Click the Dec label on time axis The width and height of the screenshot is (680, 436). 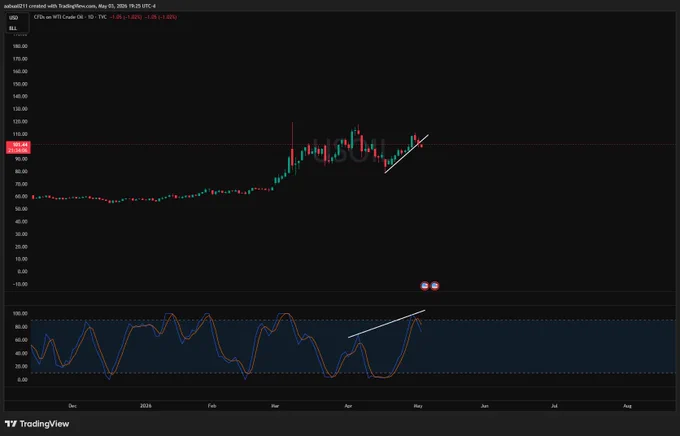tap(72, 406)
